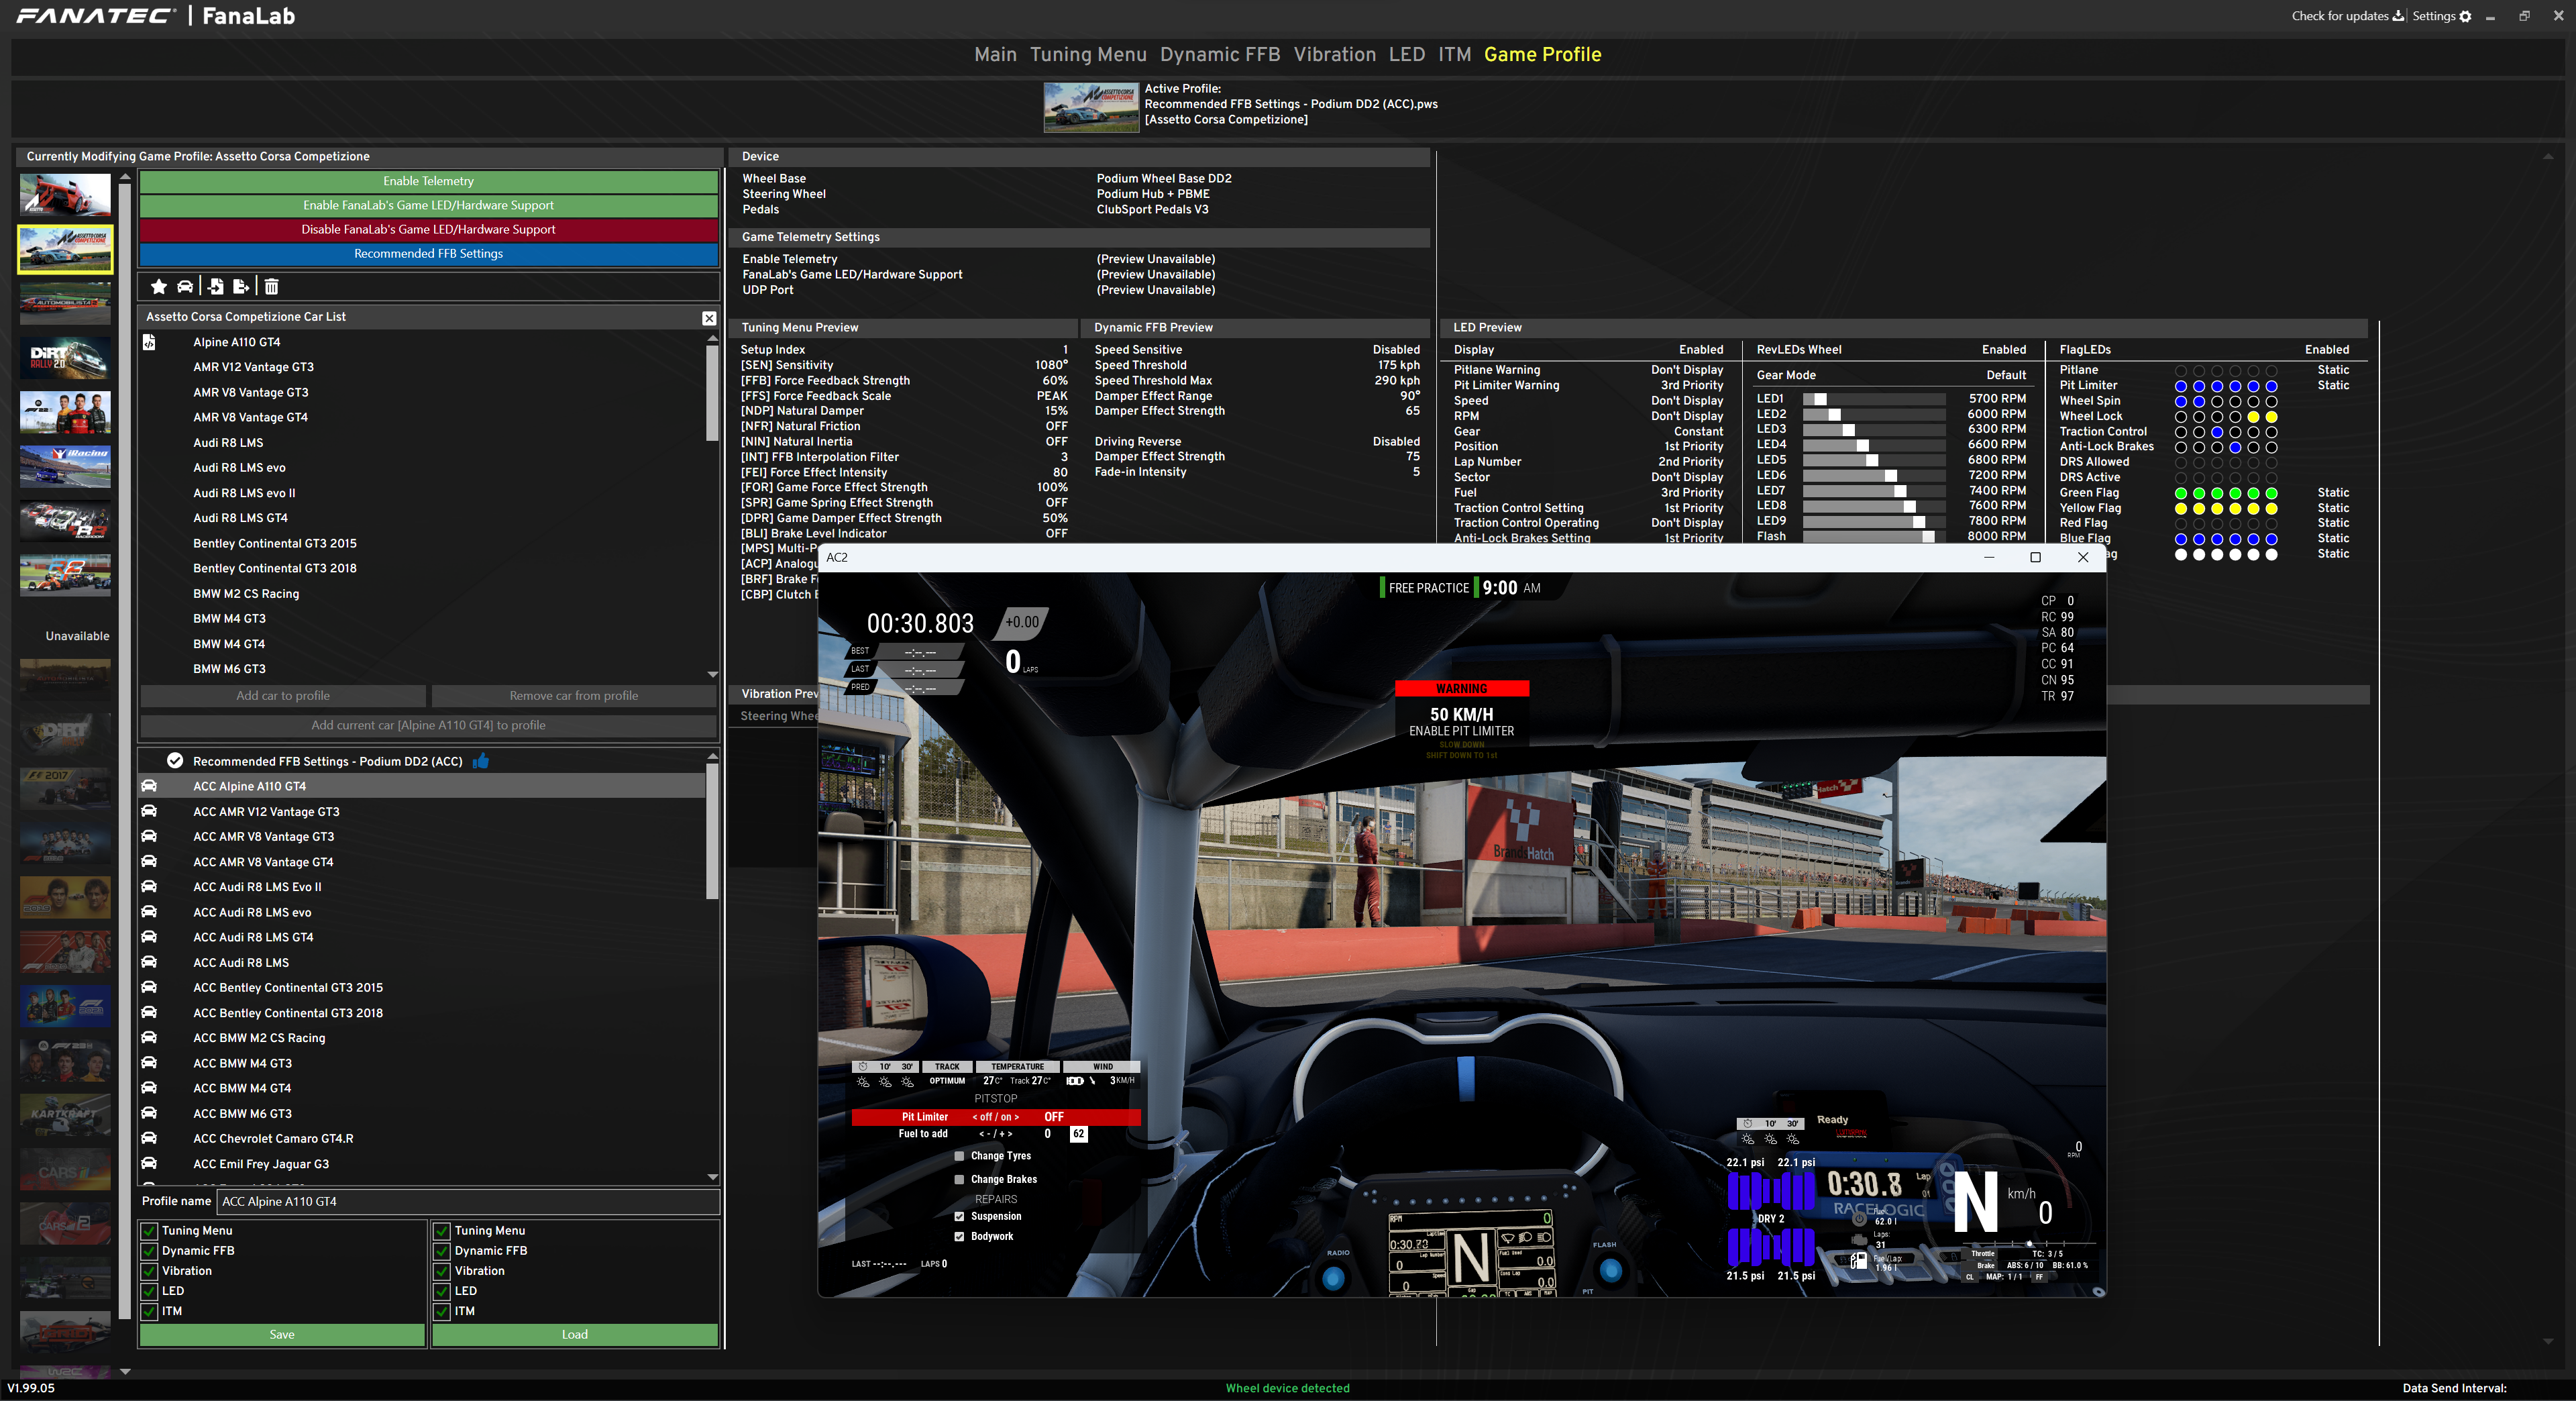The width and height of the screenshot is (2576, 1401).
Task: Open the Dynamic FFB tab
Action: point(1220,55)
